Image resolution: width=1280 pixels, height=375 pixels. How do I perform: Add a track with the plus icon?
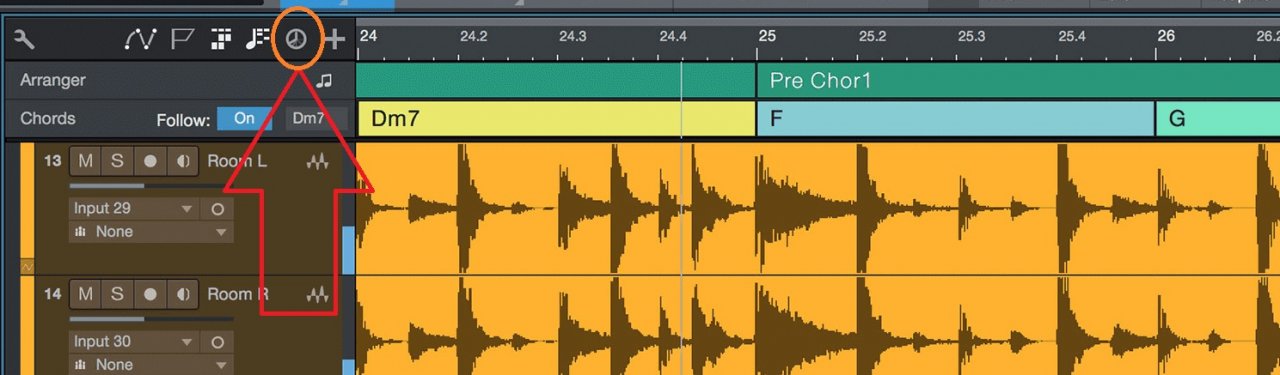(x=334, y=40)
